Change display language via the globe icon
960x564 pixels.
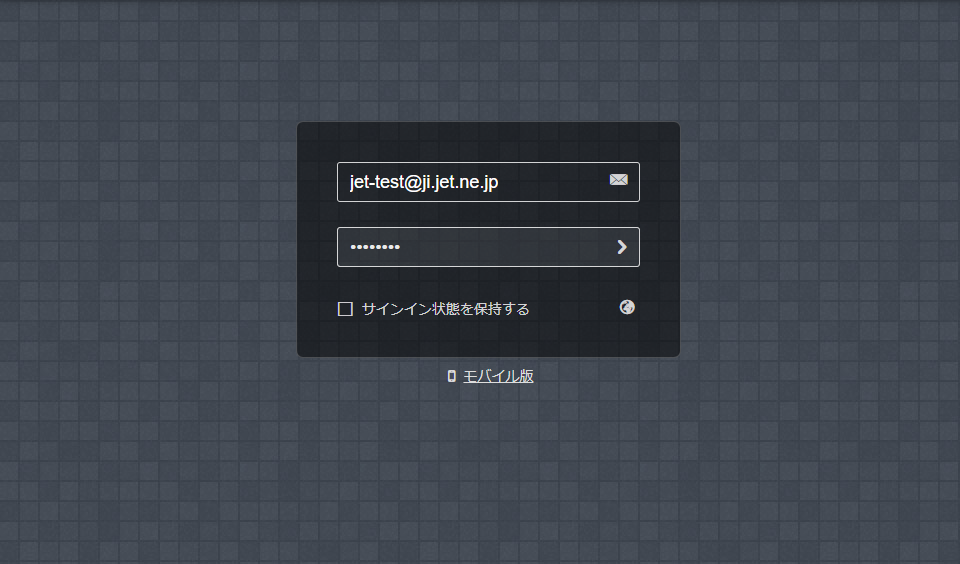(x=627, y=307)
